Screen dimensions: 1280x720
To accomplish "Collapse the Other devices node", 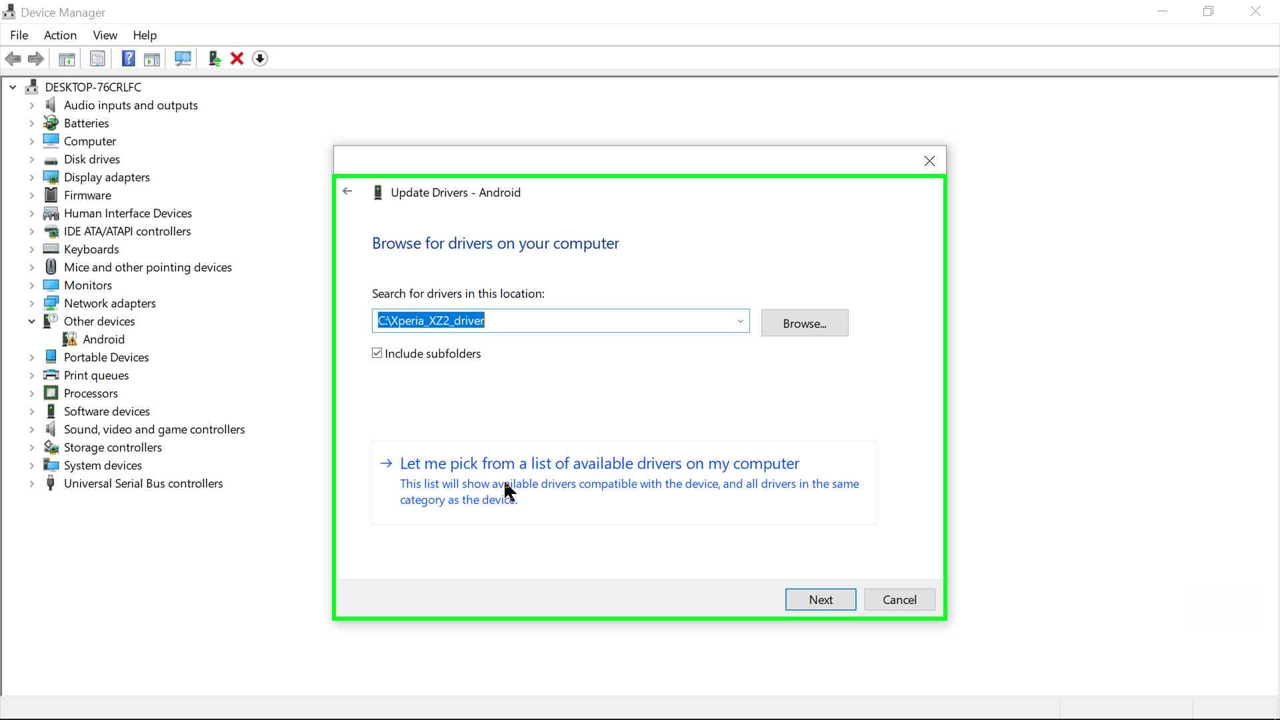I will pos(31,321).
